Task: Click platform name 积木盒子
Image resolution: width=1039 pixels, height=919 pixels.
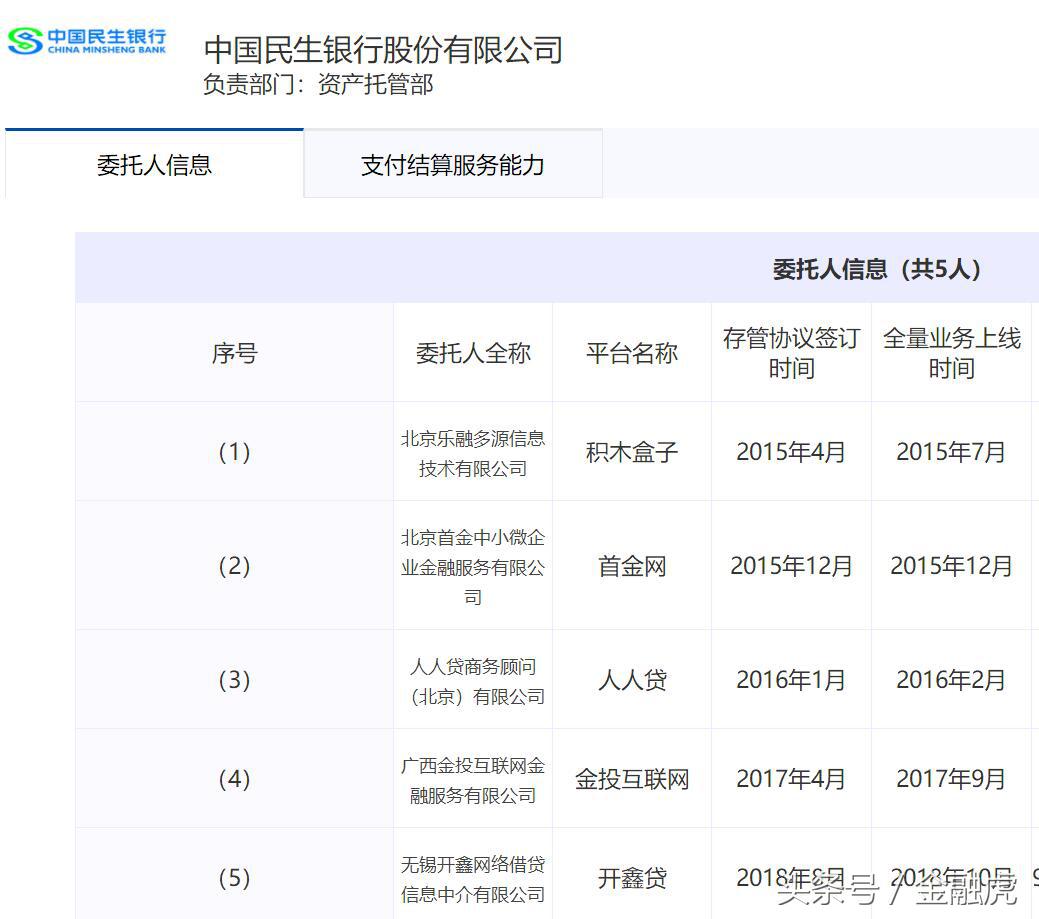Action: [632, 452]
